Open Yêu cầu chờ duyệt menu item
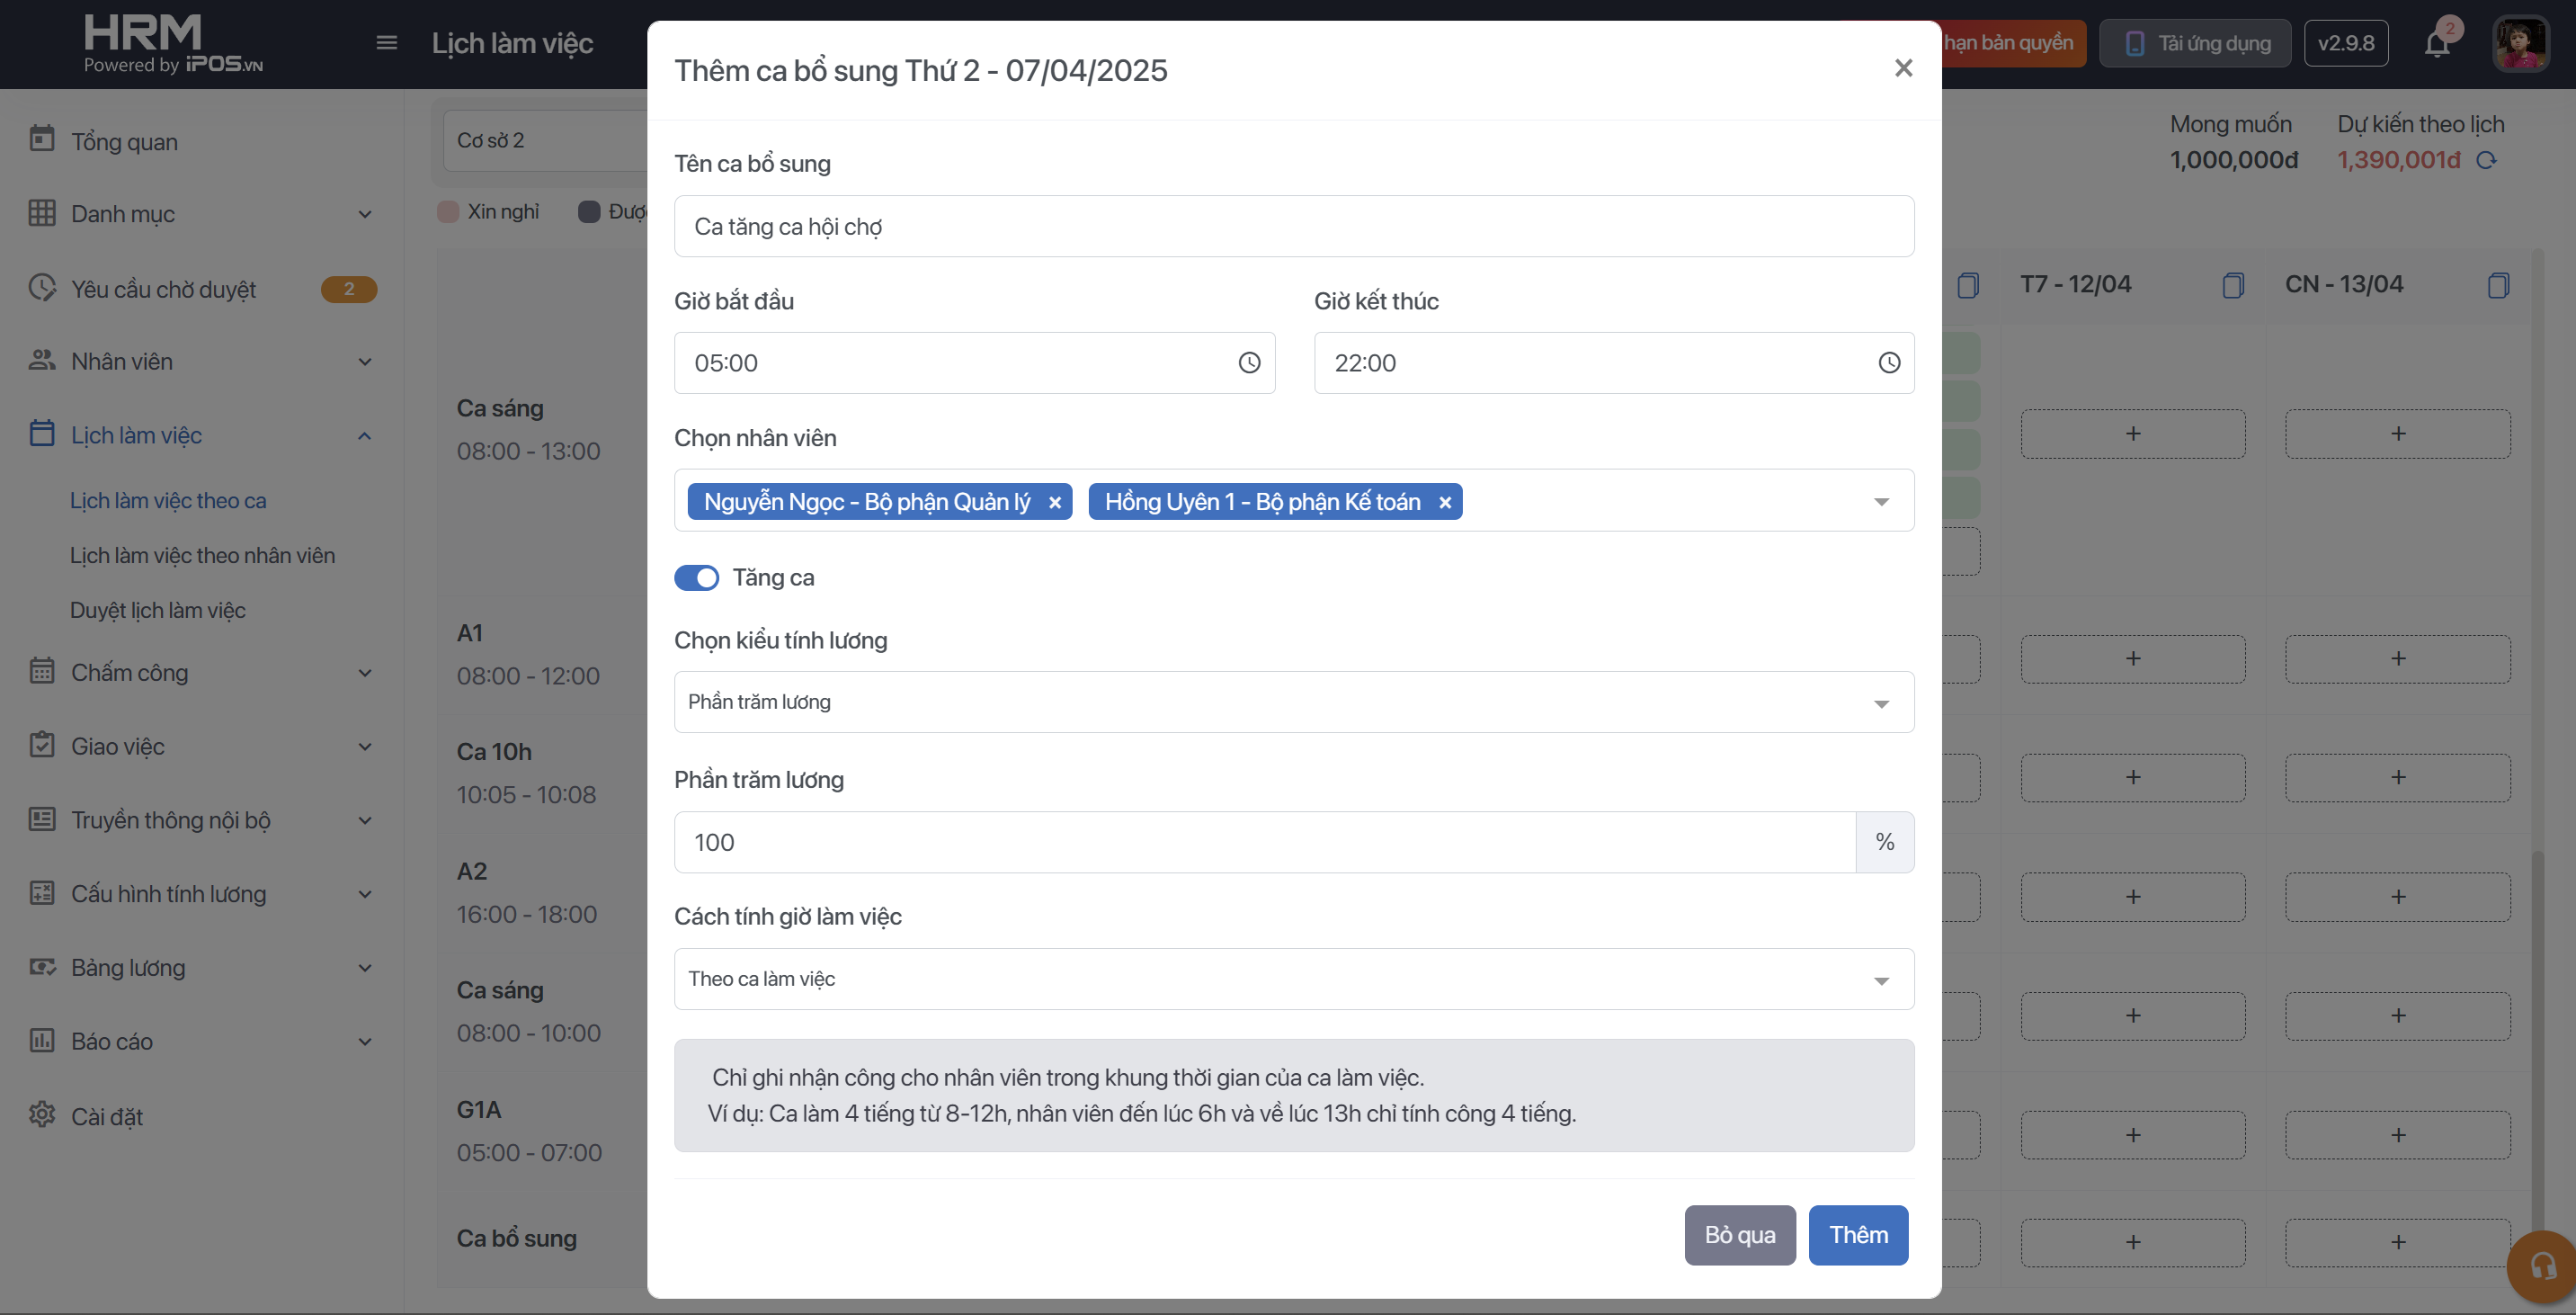Image resolution: width=2576 pixels, height=1315 pixels. 164,290
